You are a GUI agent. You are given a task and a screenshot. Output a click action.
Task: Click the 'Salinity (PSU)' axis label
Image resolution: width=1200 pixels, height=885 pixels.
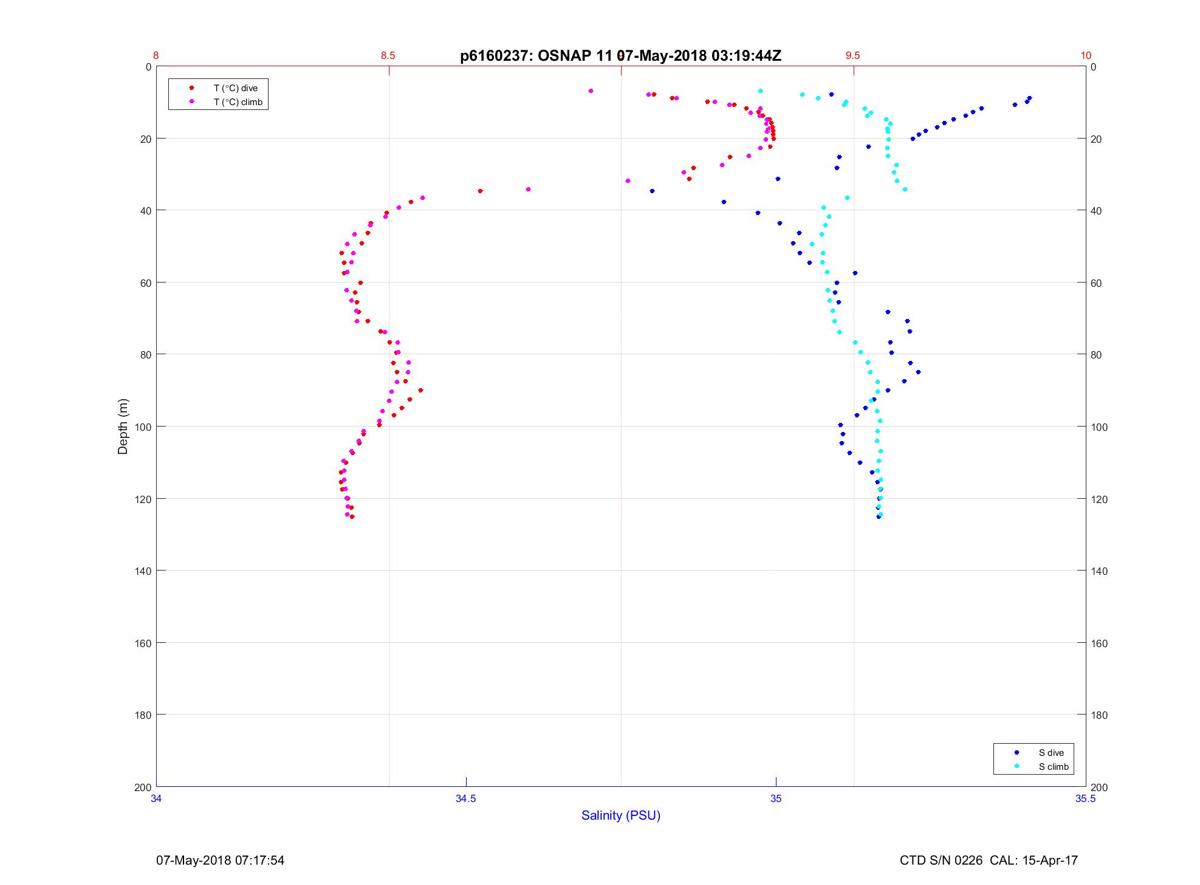pyautogui.click(x=621, y=816)
